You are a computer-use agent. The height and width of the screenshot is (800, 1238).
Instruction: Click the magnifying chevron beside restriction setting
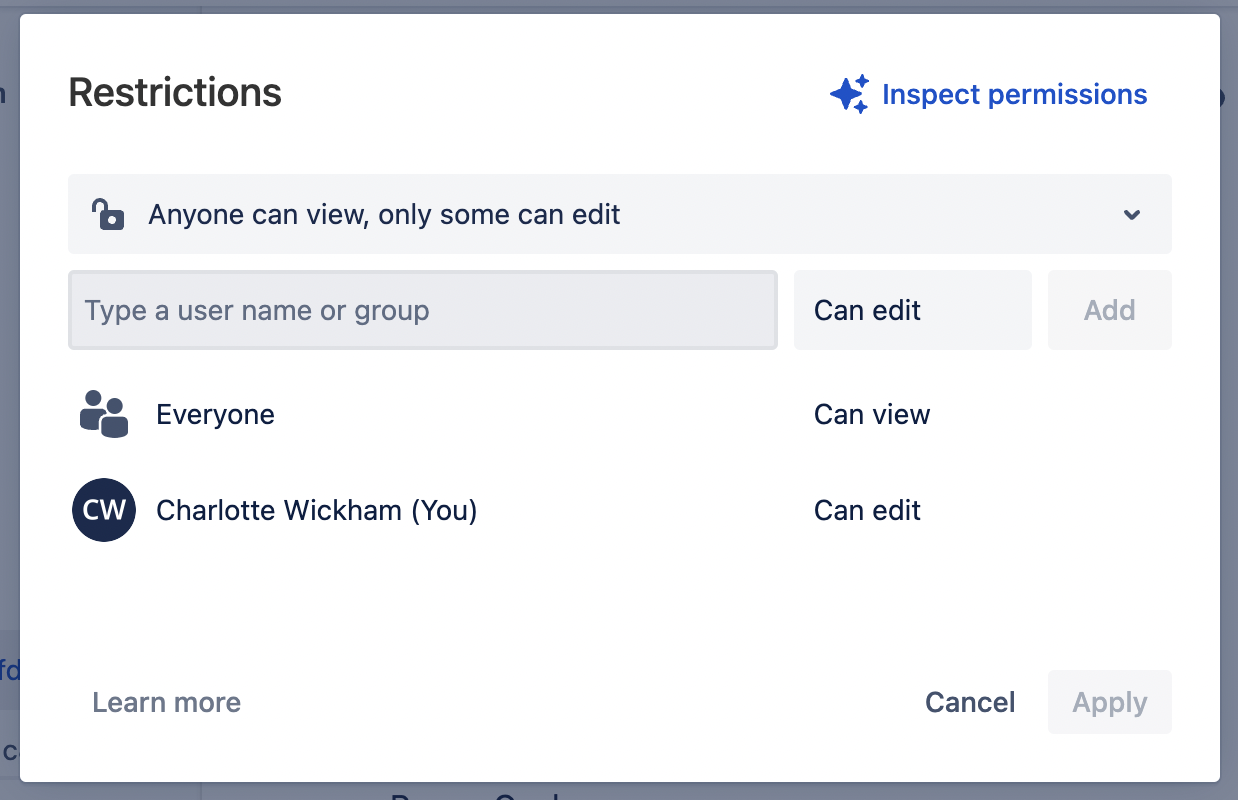(1131, 214)
